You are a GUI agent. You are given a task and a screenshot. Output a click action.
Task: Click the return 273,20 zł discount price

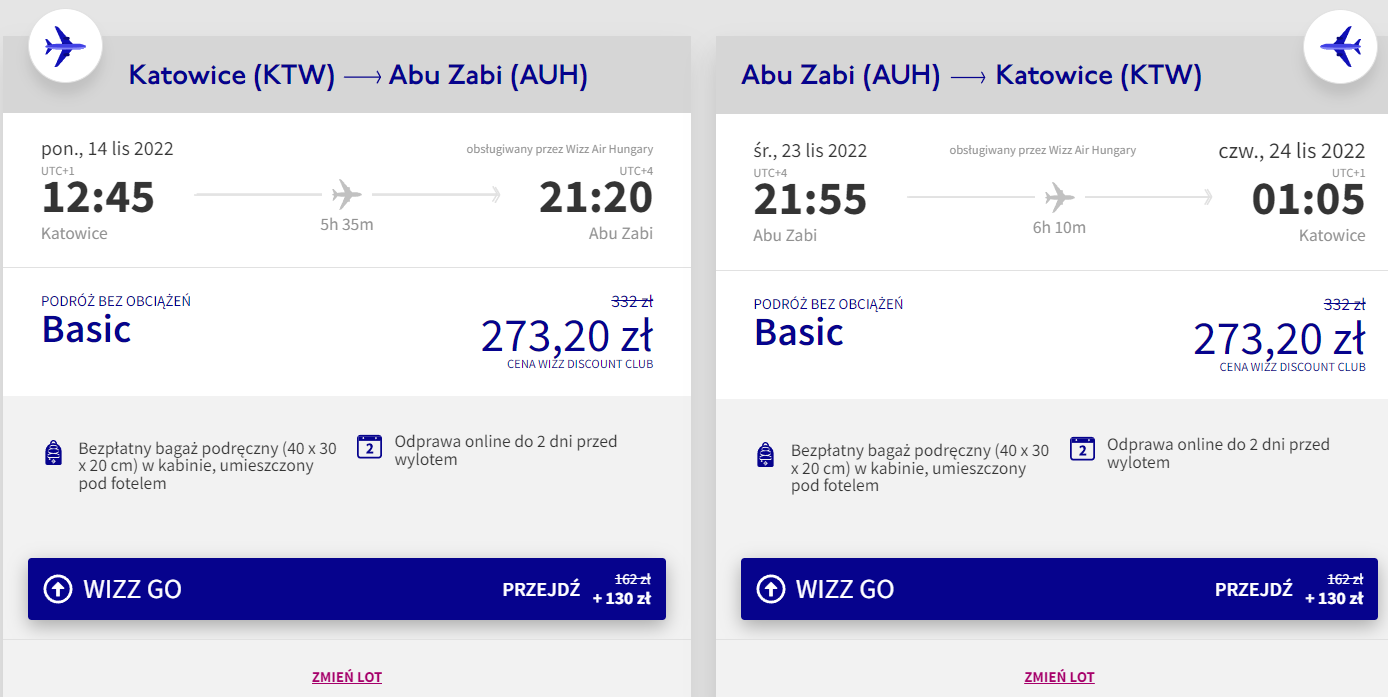point(1279,339)
